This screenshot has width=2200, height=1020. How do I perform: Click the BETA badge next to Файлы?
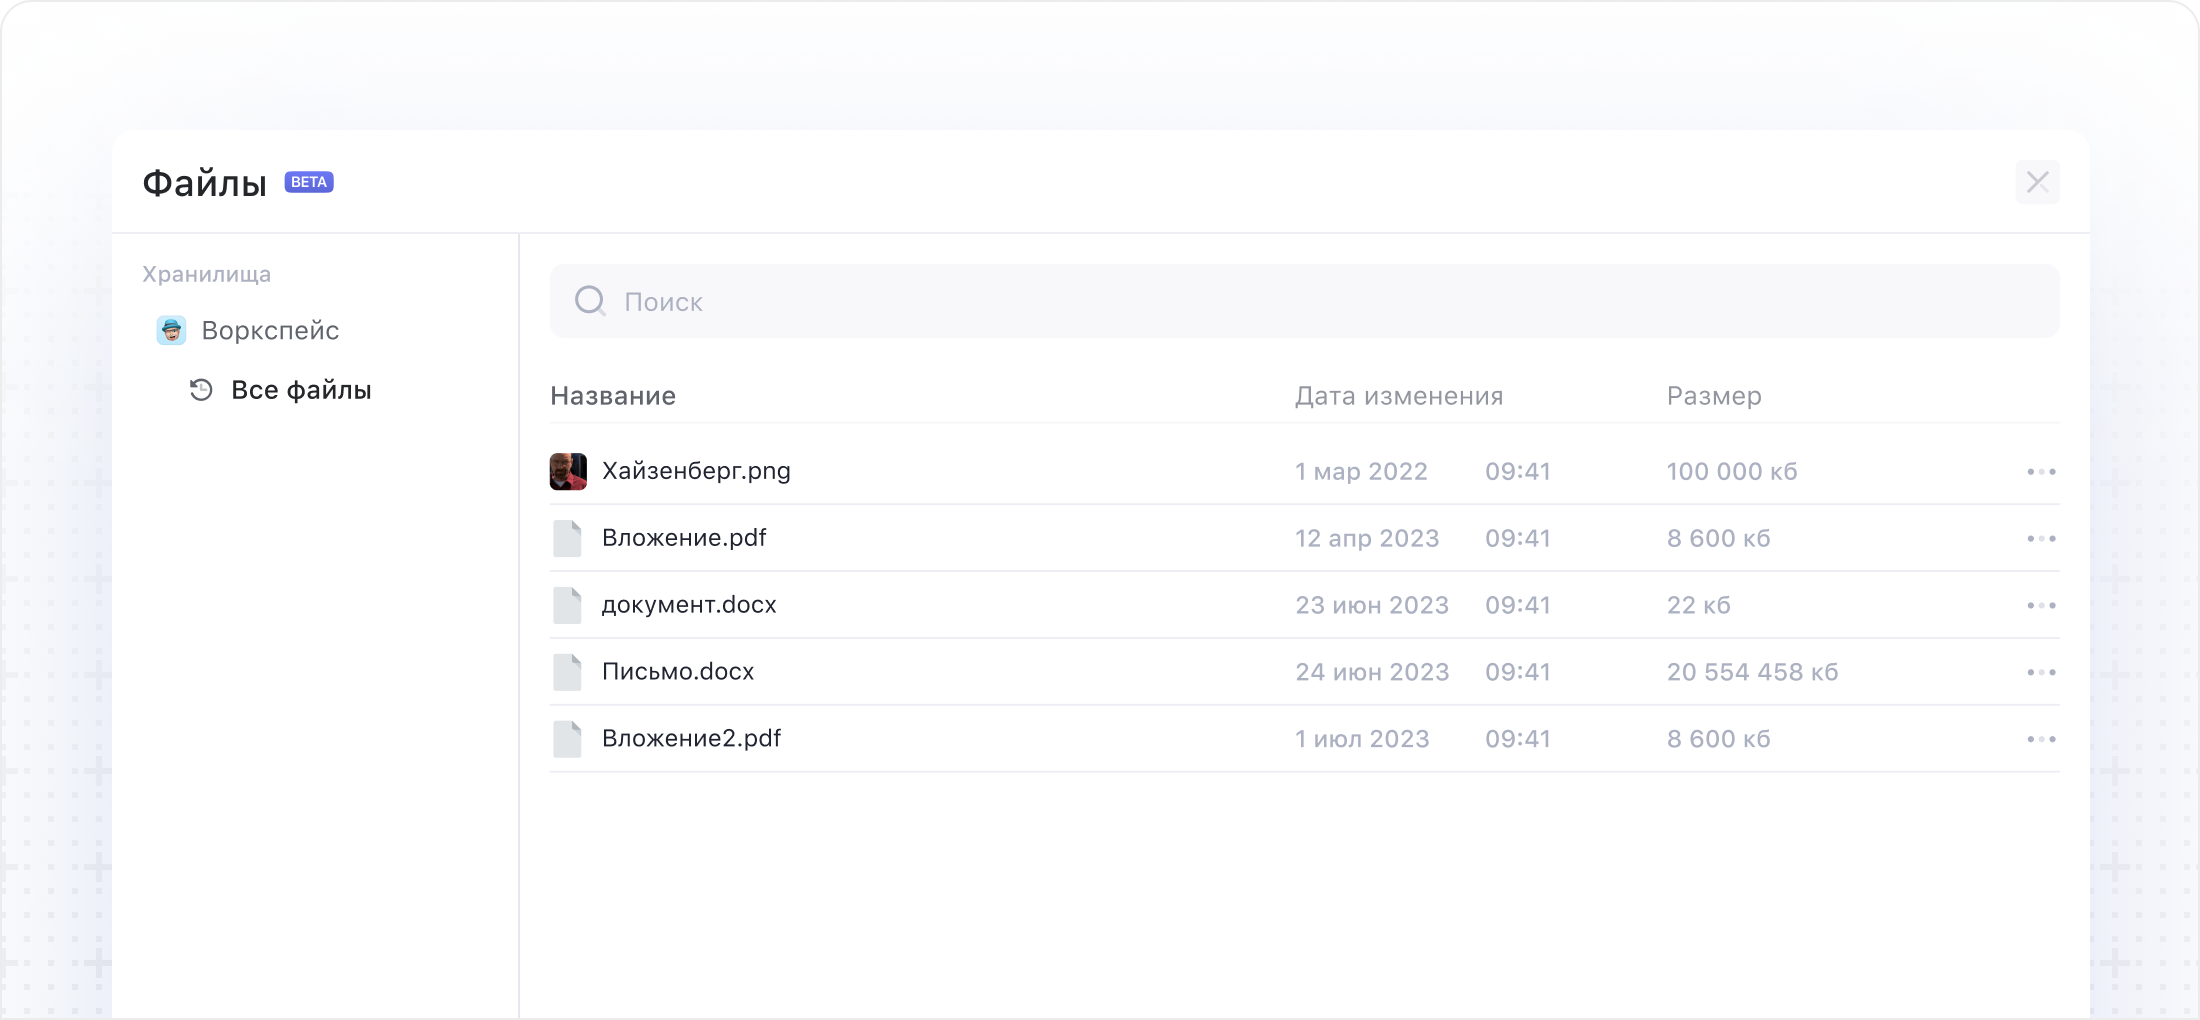(309, 182)
